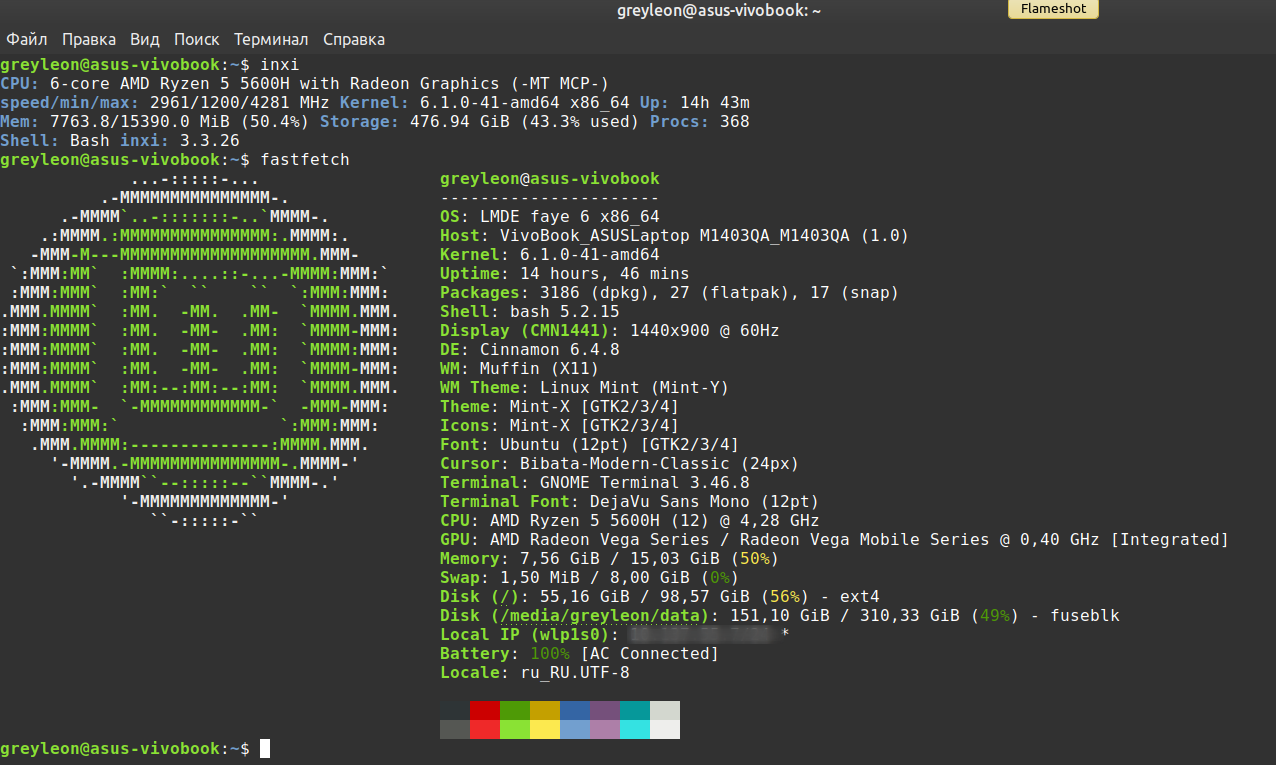Choose the dark purple swatch in top row
Screen dimensions: 1276x765
tap(605, 710)
